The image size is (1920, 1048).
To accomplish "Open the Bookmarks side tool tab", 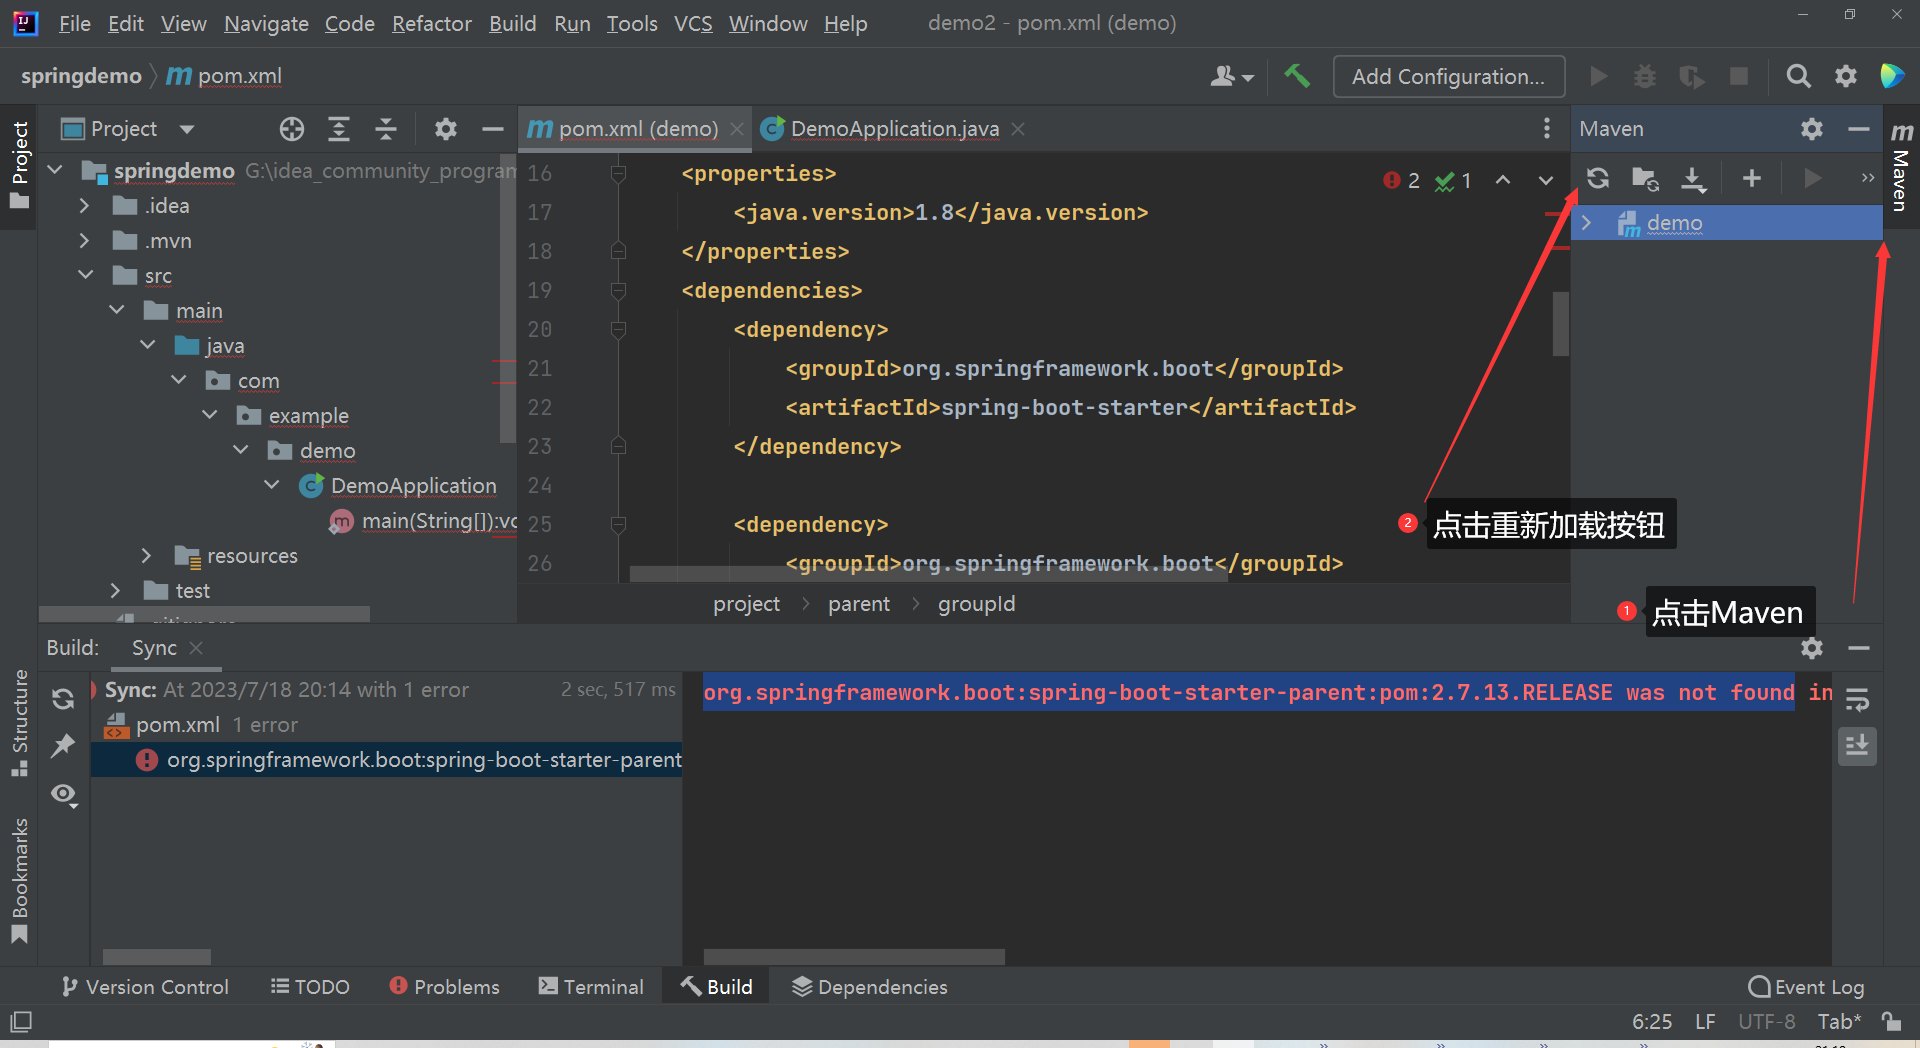I will click(19, 880).
